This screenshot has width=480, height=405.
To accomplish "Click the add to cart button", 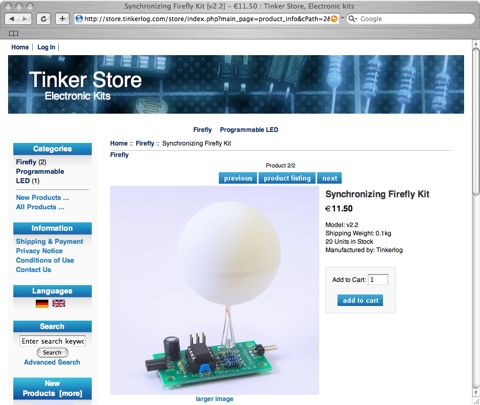I will click(360, 300).
